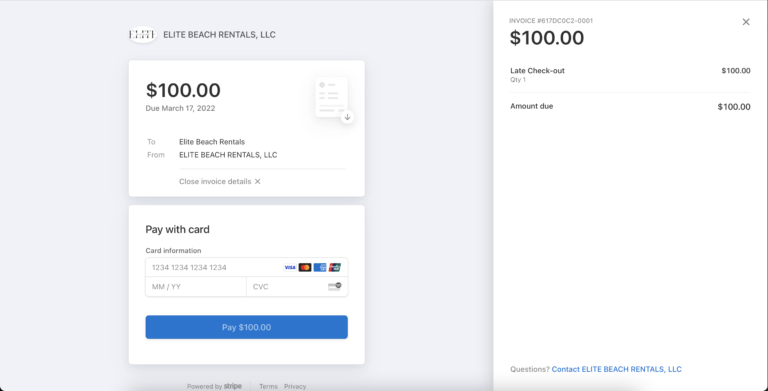Screen dimensions: 768x391
Task: Click the invoice document thumbnail
Action: [x=332, y=97]
